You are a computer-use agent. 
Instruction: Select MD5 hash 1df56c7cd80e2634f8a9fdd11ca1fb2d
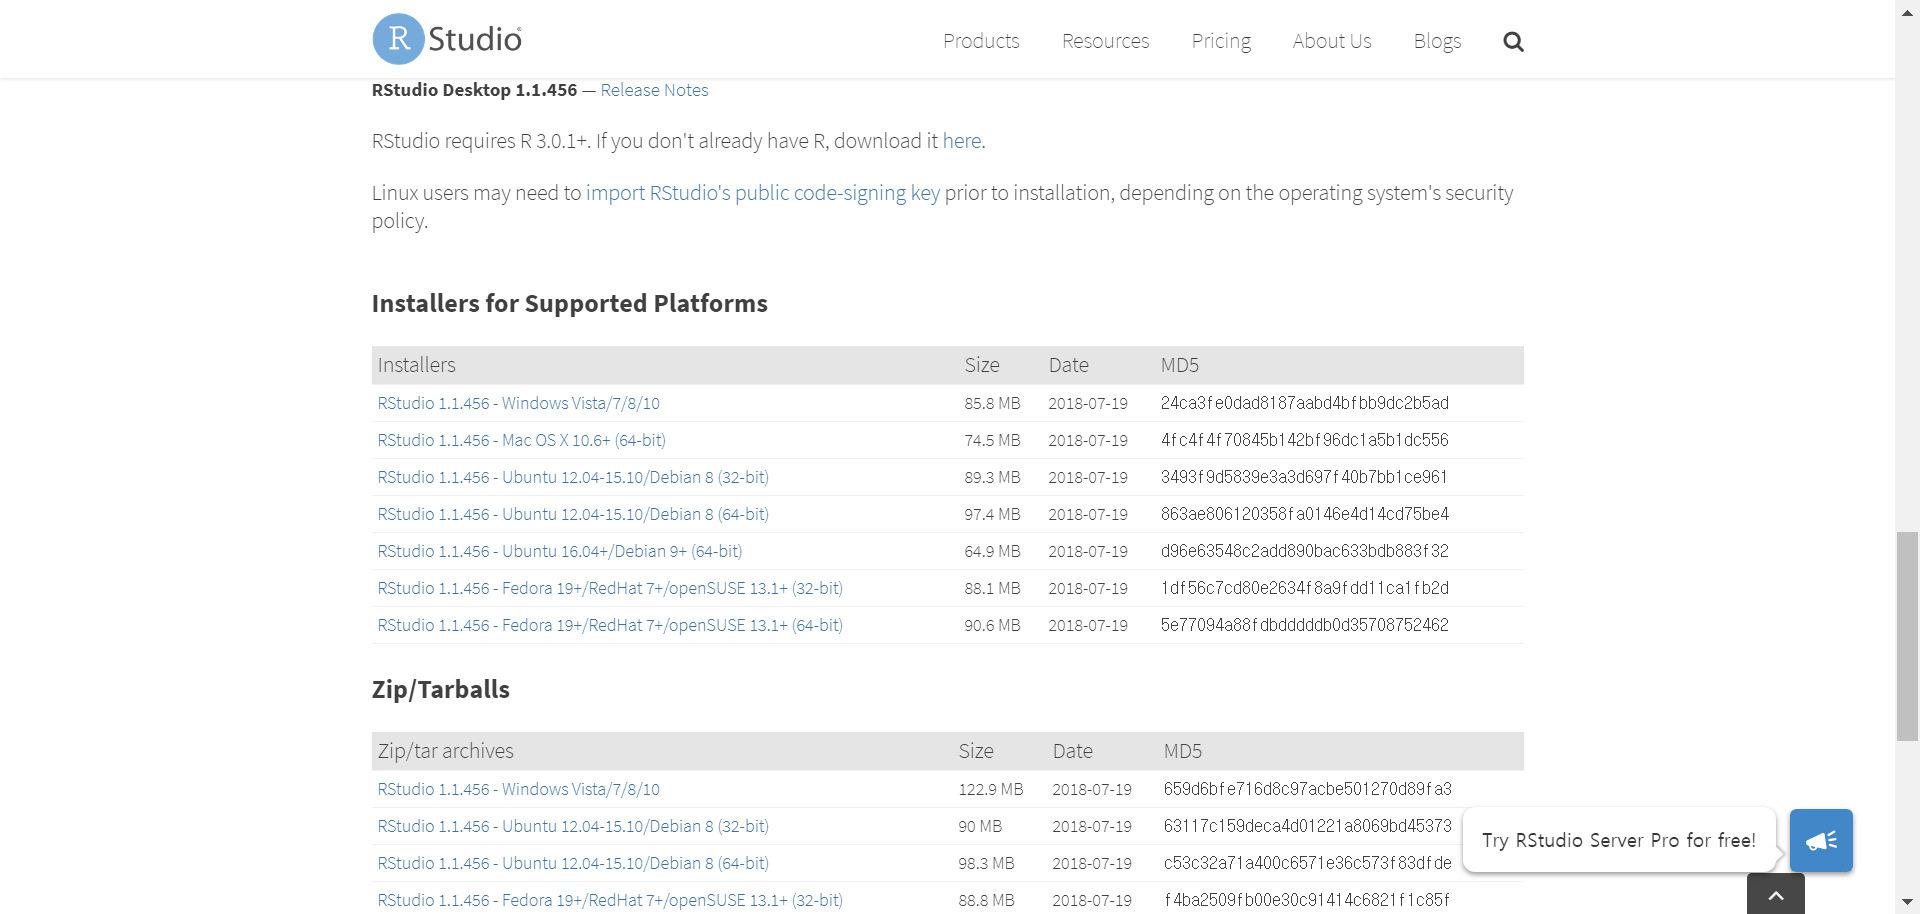pyautogui.click(x=1304, y=588)
